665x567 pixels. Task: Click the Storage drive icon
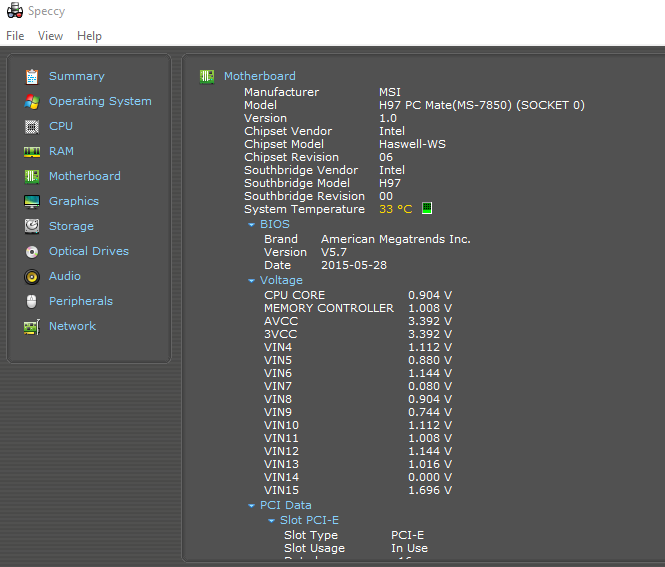(31, 226)
